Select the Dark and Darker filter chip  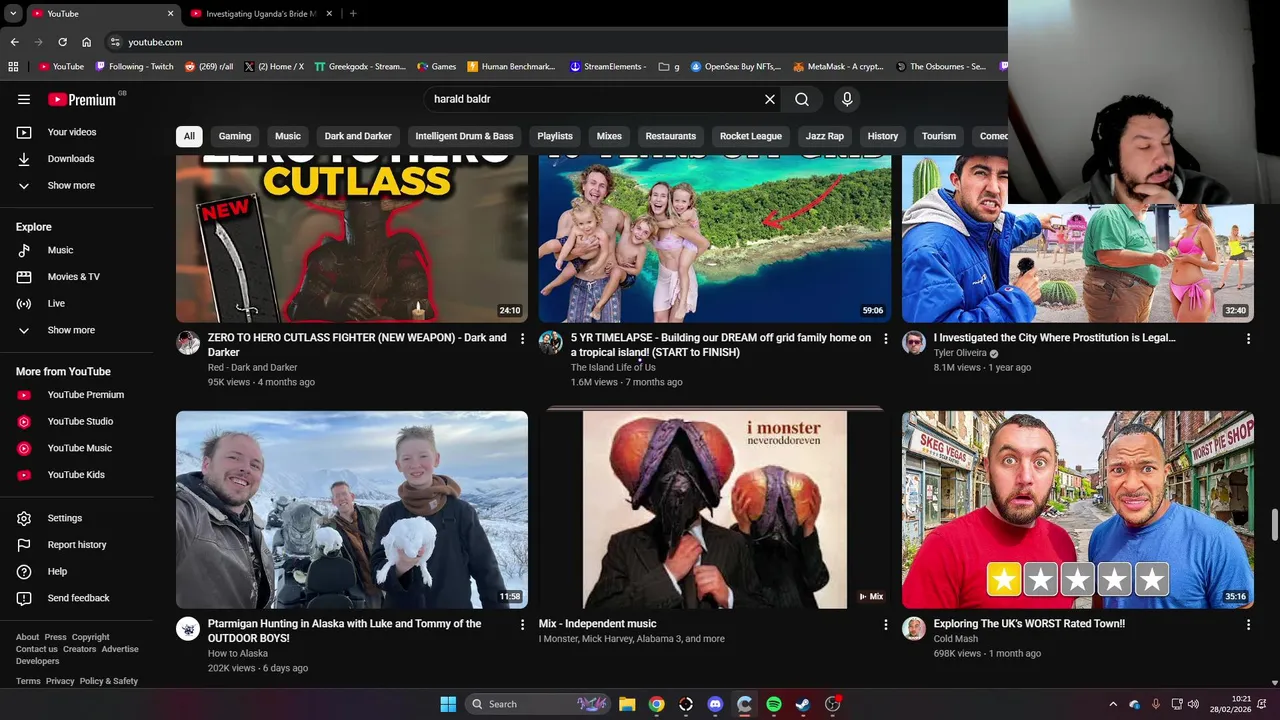(358, 136)
